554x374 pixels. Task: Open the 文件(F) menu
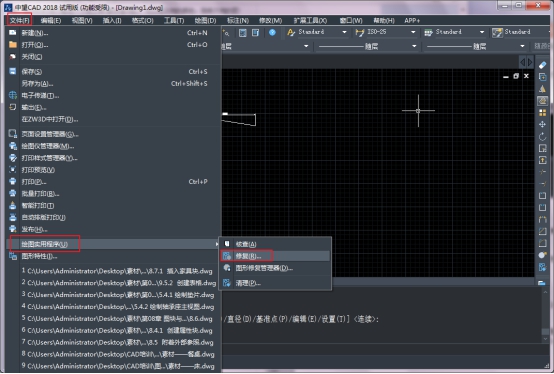click(x=19, y=20)
